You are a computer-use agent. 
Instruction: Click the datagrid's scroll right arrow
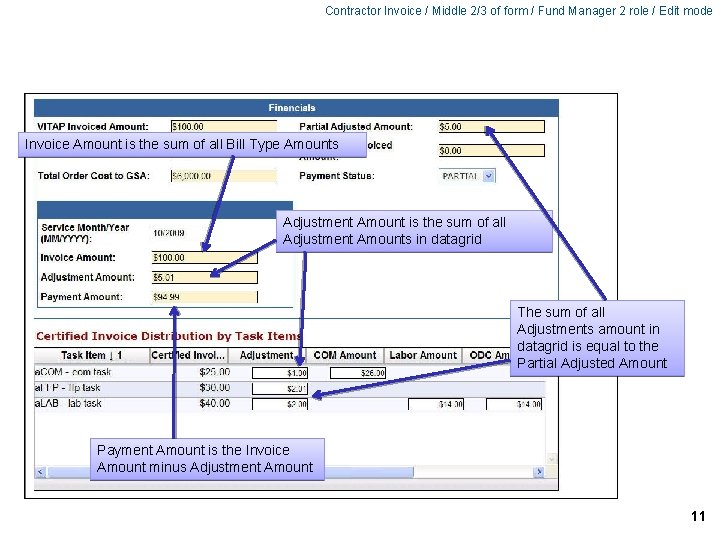(539, 472)
